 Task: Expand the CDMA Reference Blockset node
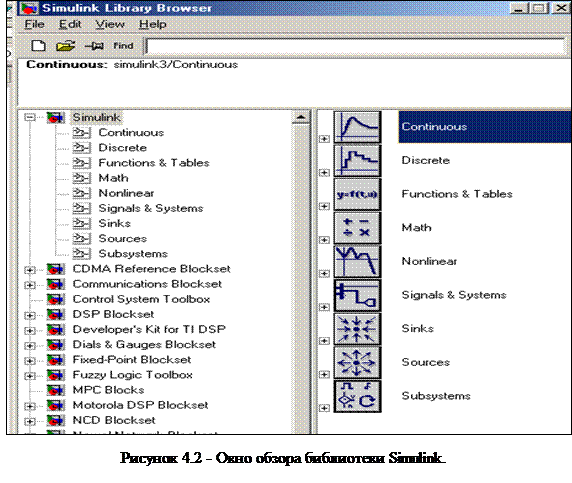coord(30,270)
